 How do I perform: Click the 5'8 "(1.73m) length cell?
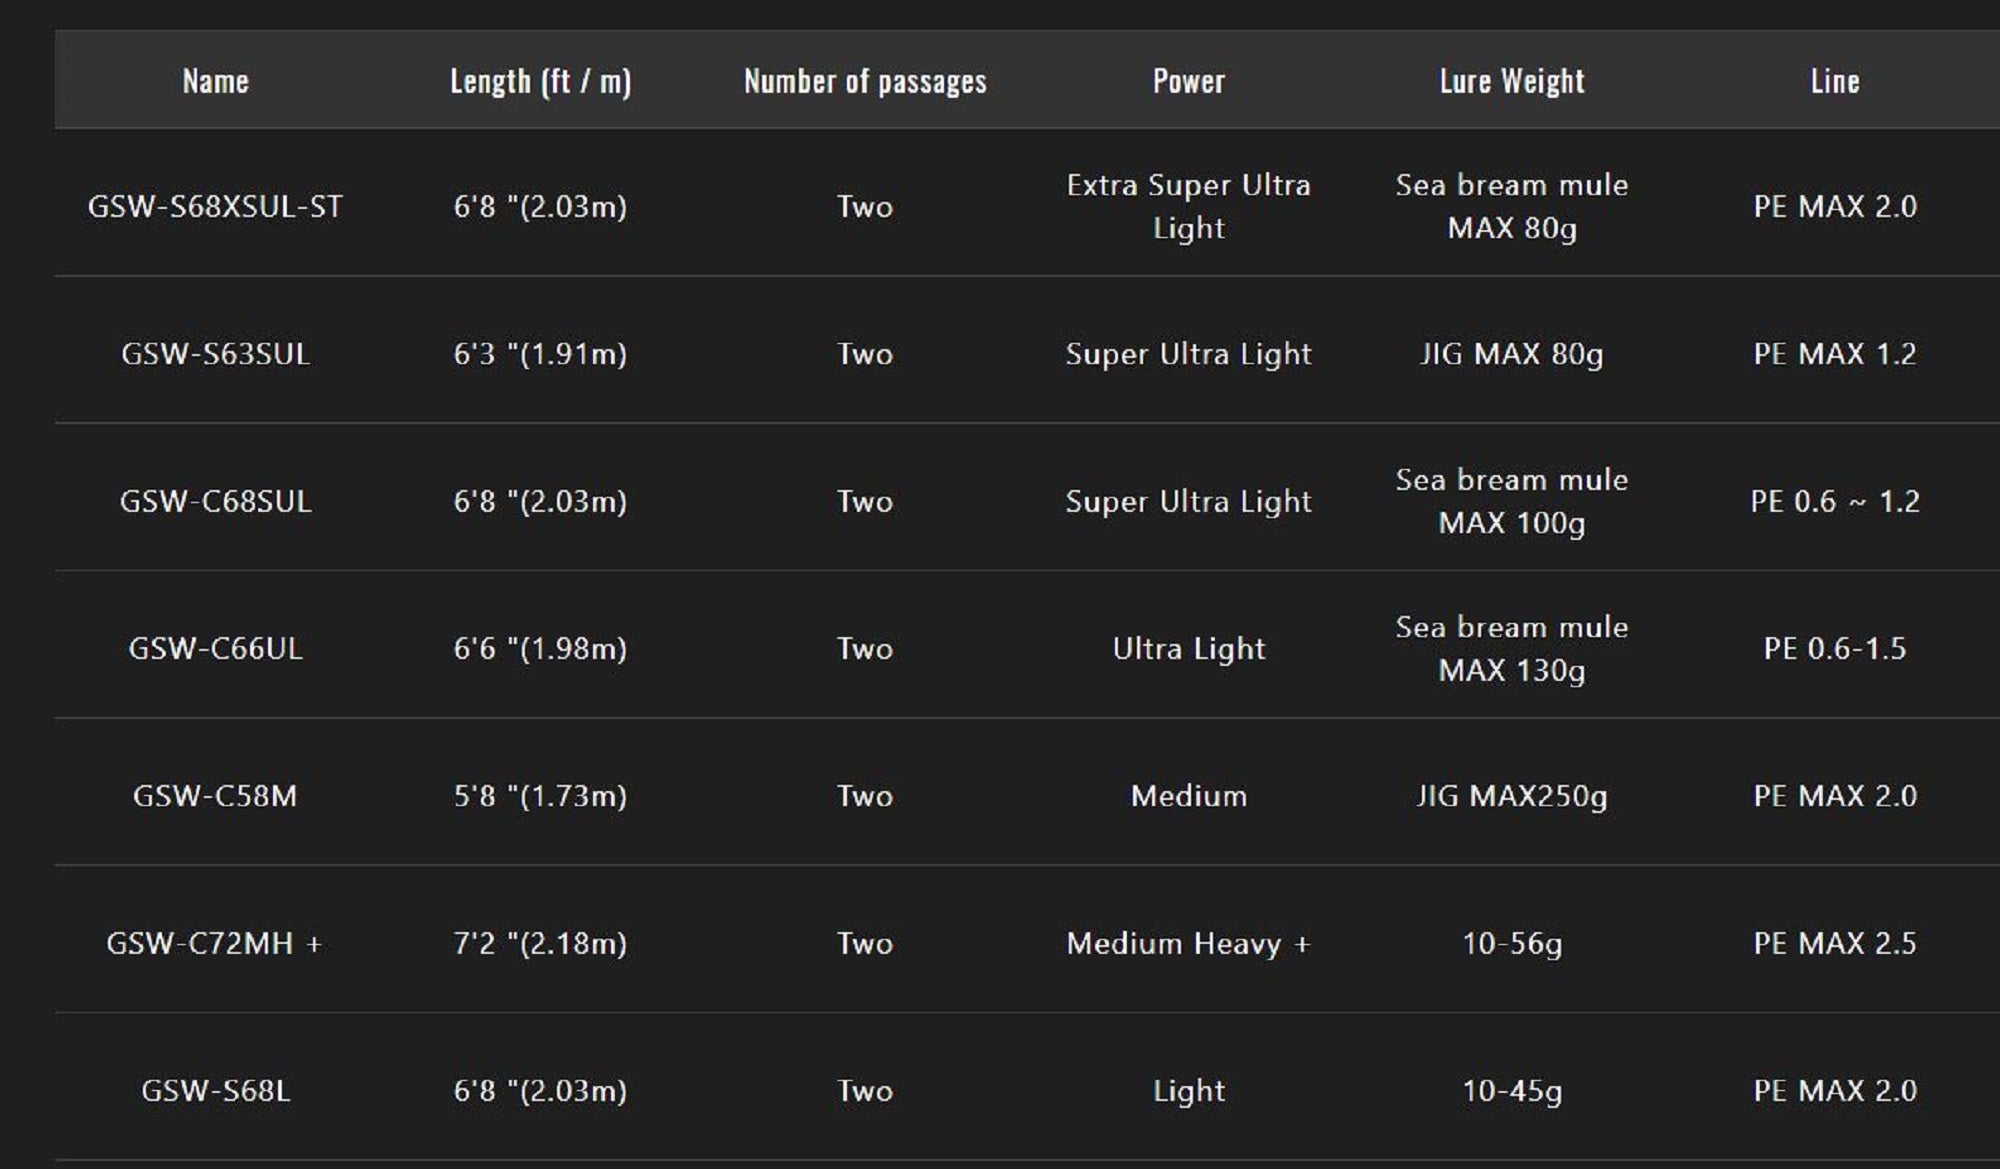540,796
